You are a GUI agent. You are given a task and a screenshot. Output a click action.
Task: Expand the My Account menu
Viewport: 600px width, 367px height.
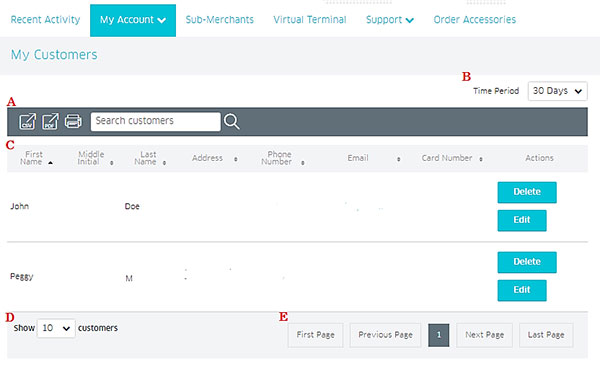[133, 20]
